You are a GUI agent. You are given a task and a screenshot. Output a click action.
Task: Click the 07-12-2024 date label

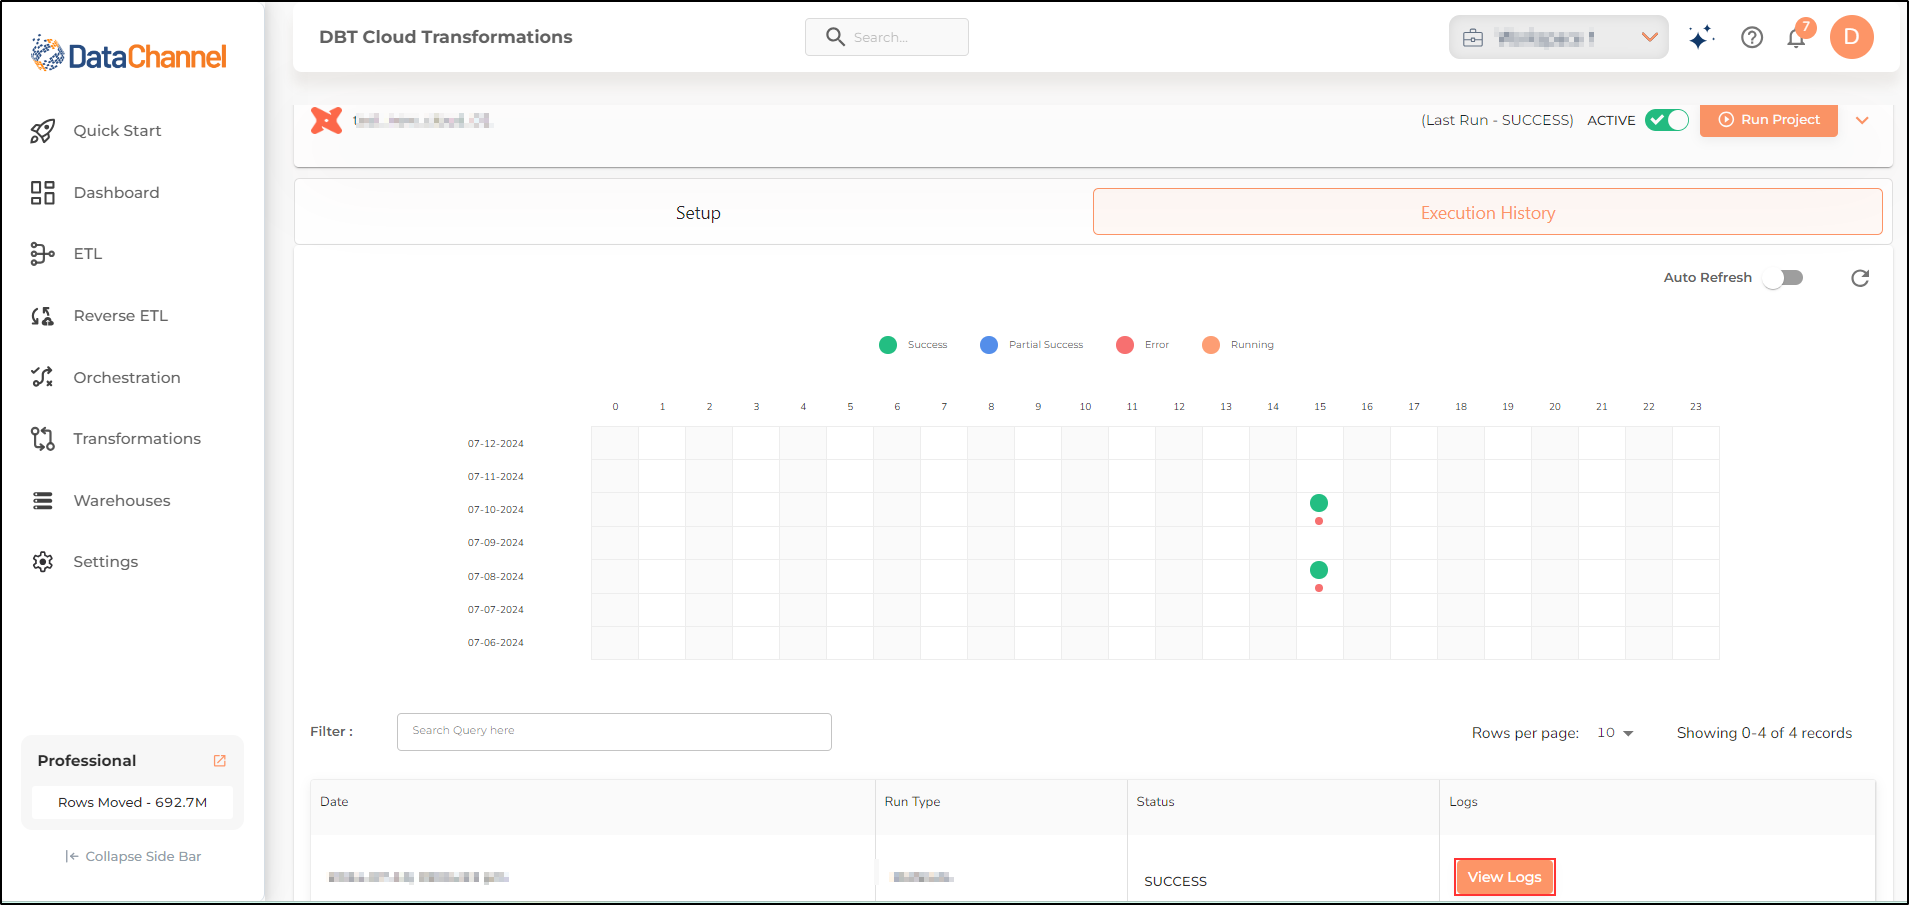click(496, 444)
